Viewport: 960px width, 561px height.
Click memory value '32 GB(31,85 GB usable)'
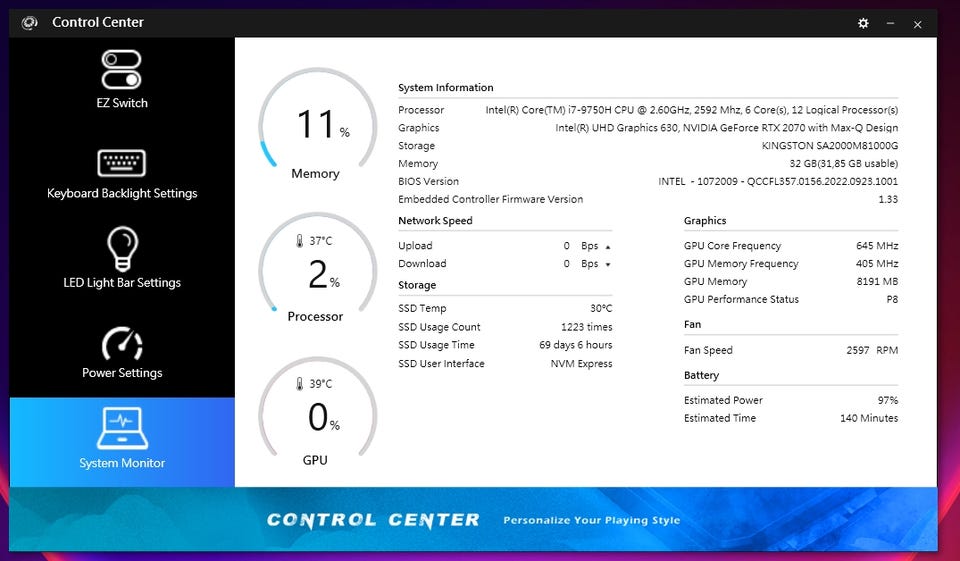point(844,164)
